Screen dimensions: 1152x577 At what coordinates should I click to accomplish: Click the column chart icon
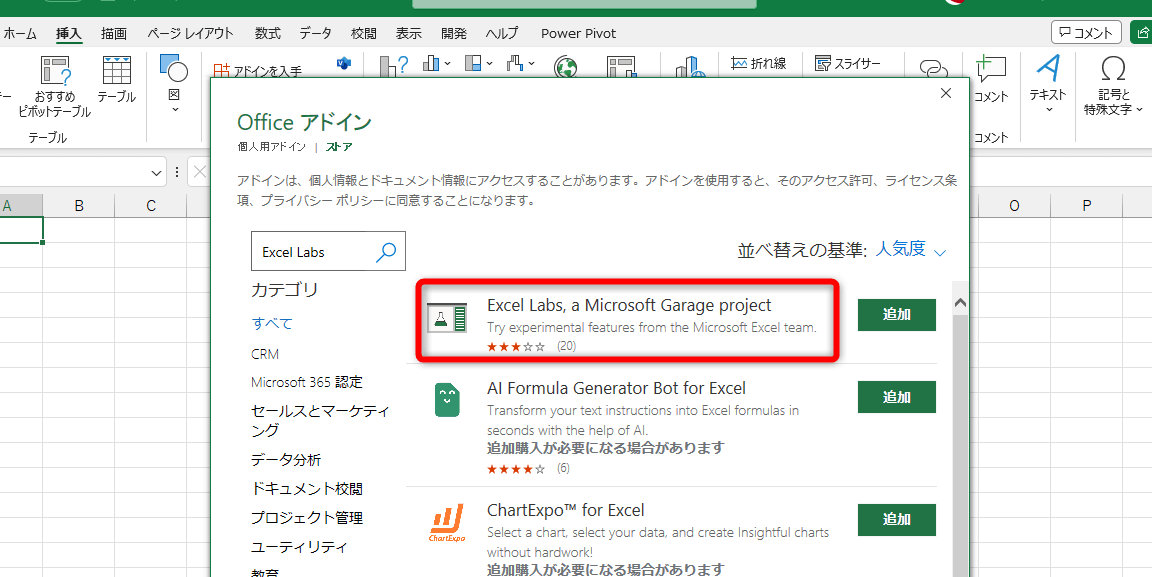(x=431, y=64)
